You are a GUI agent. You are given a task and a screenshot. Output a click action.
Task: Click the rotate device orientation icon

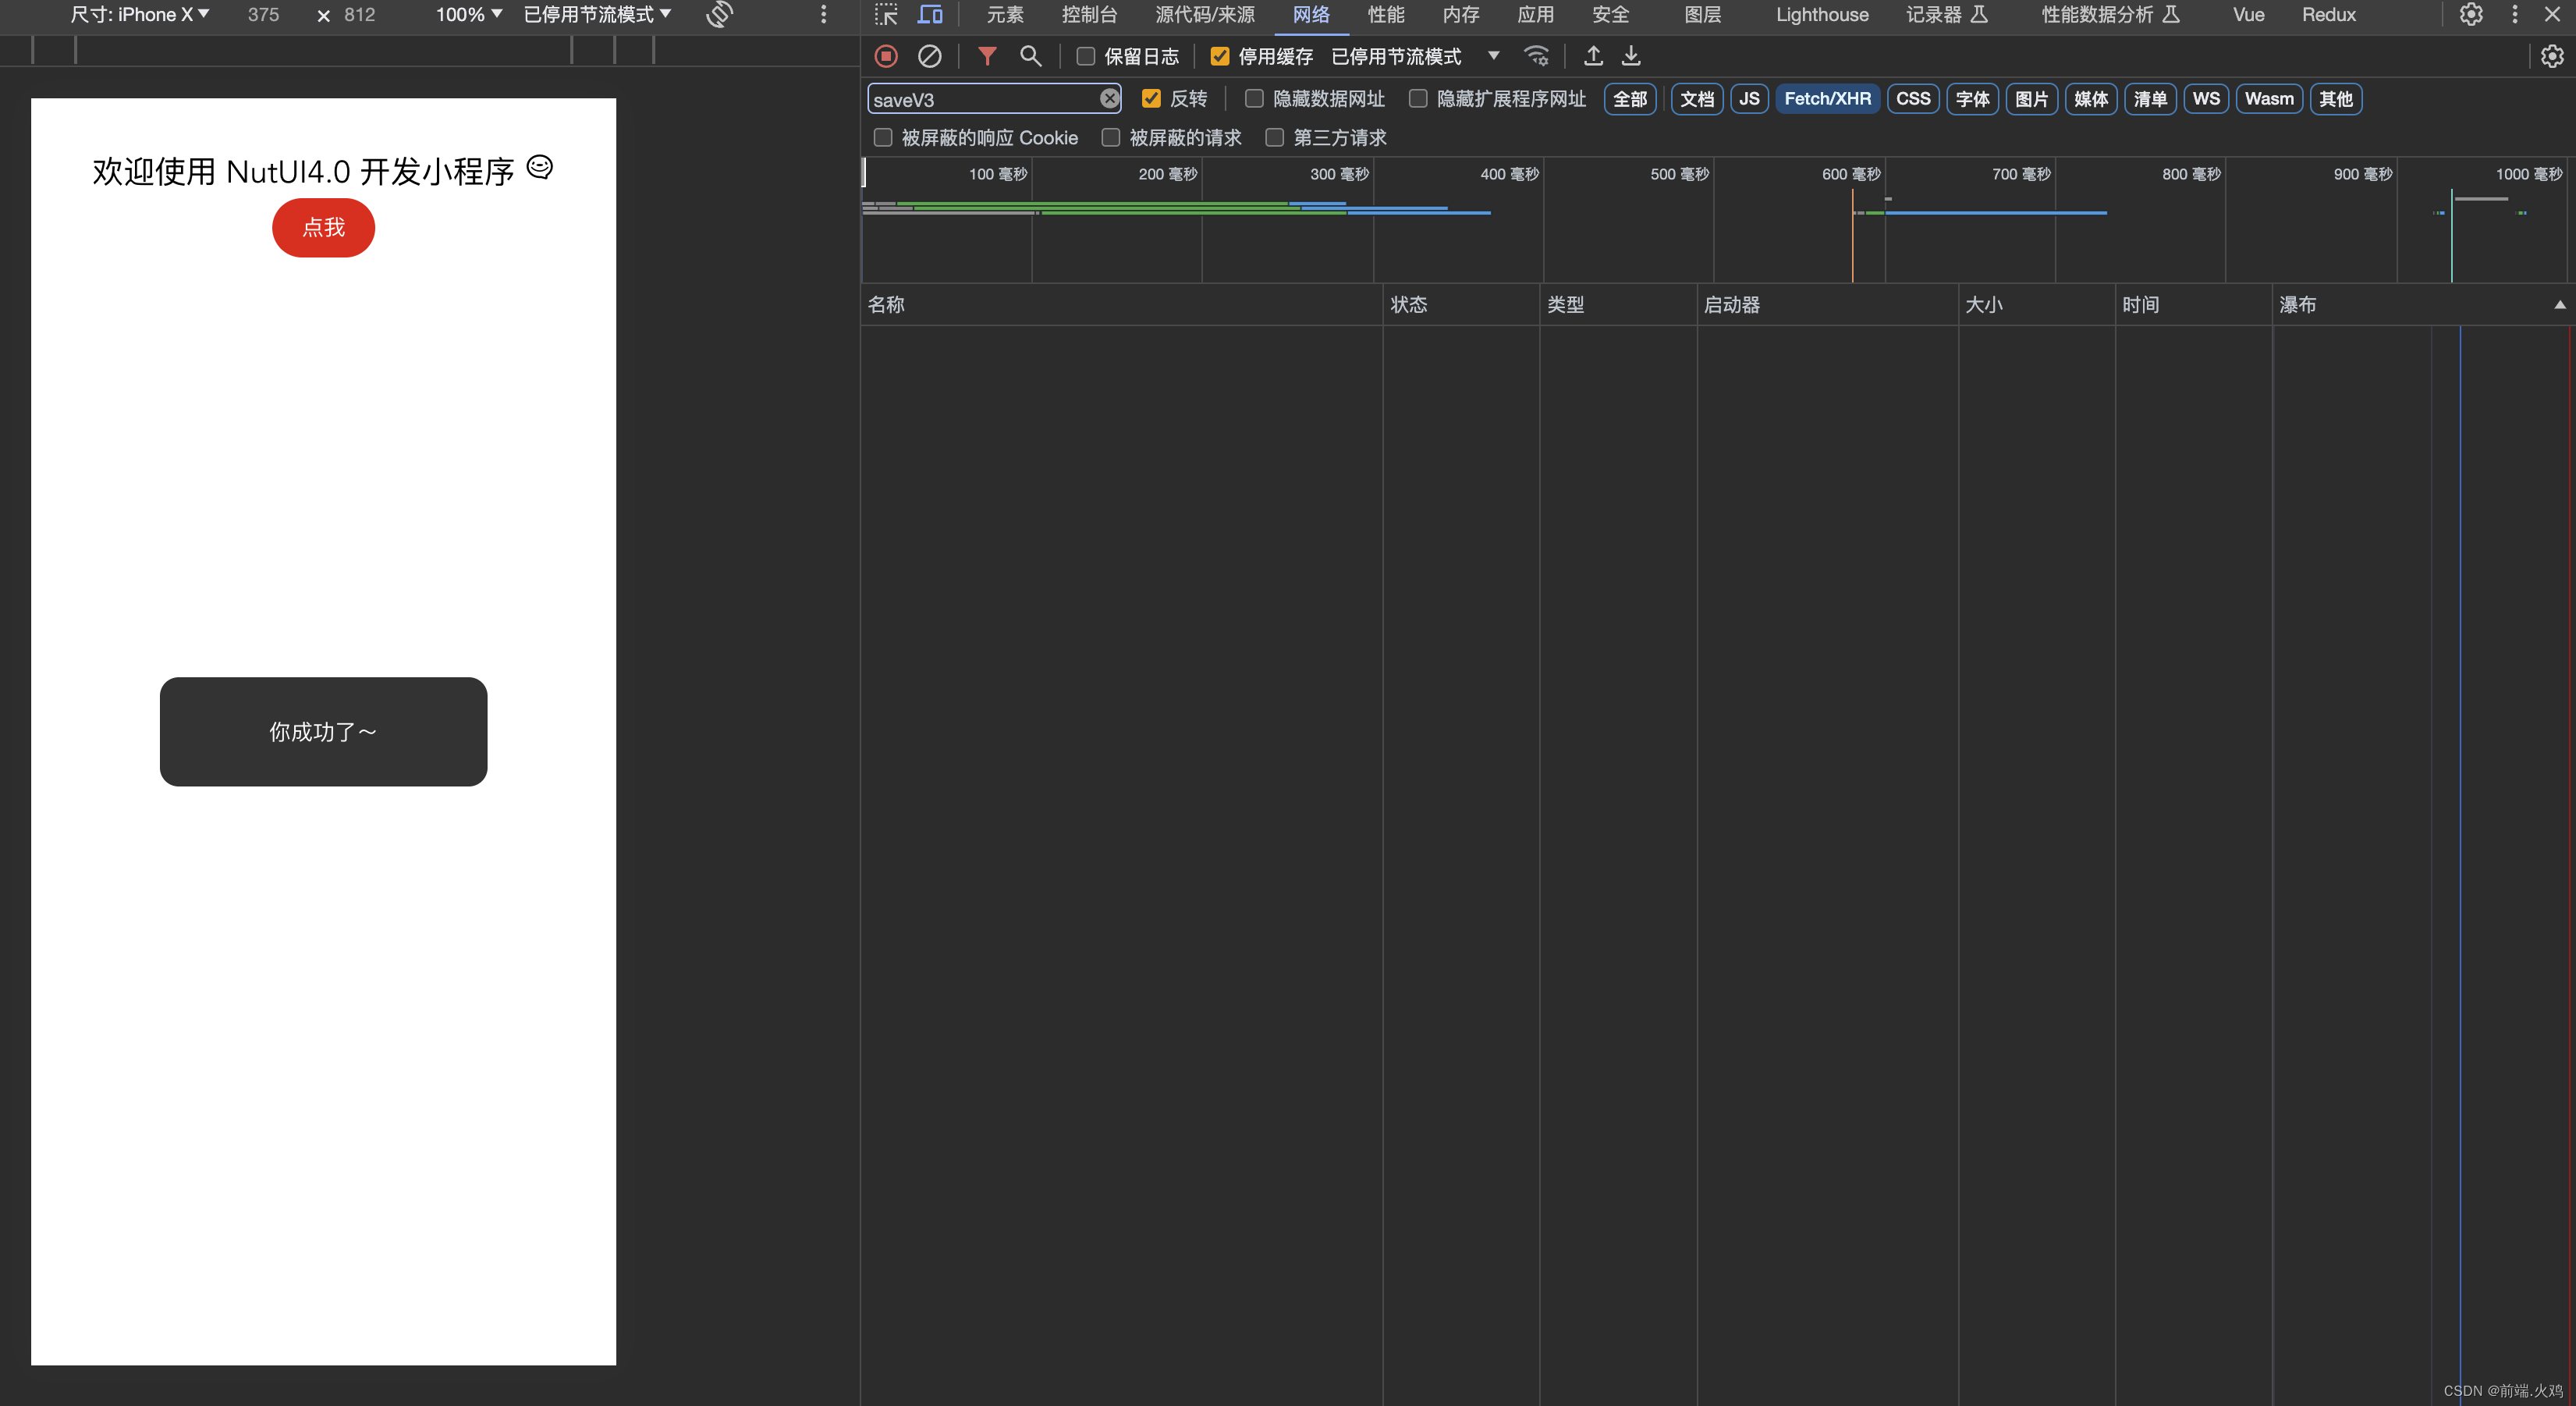(x=719, y=15)
